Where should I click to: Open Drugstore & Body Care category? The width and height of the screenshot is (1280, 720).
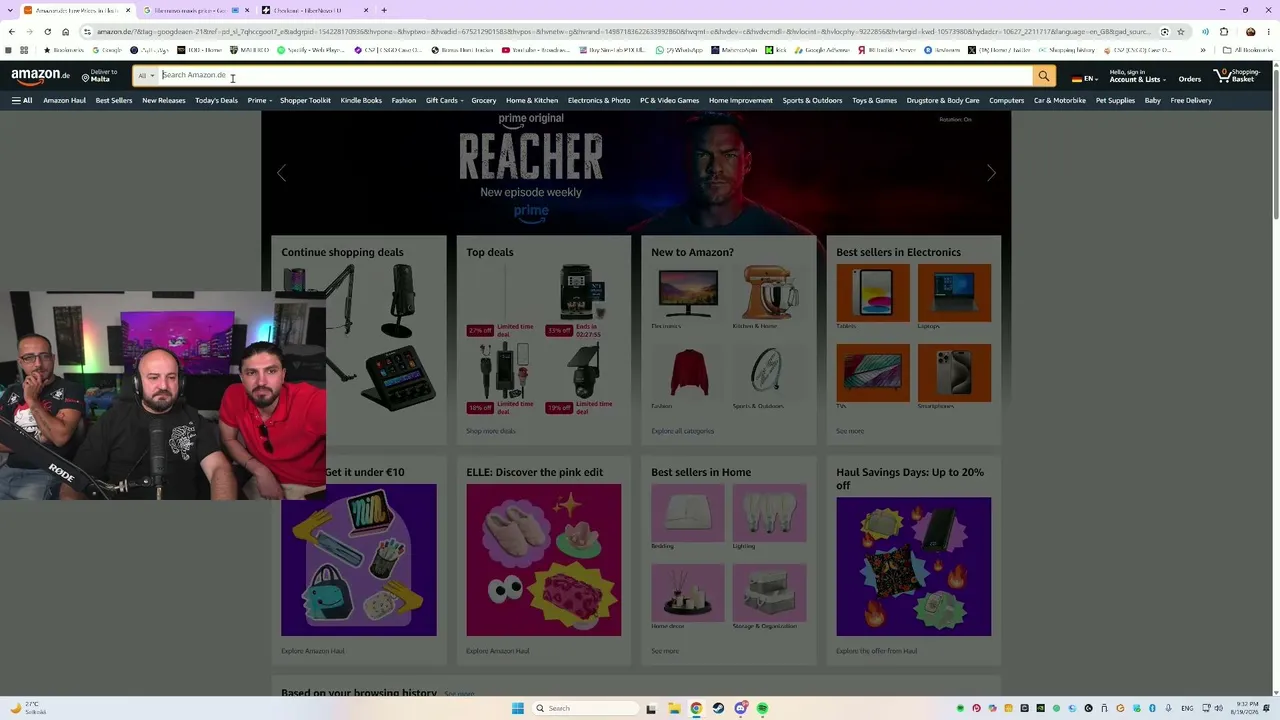(x=943, y=100)
